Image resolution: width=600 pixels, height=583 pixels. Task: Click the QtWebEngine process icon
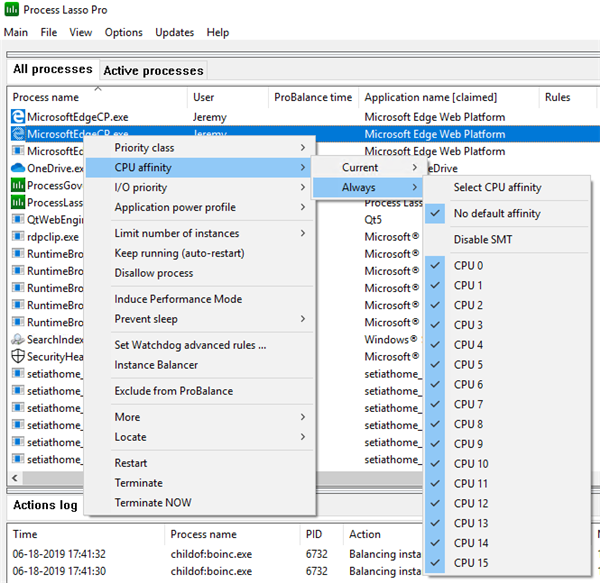(x=18, y=219)
